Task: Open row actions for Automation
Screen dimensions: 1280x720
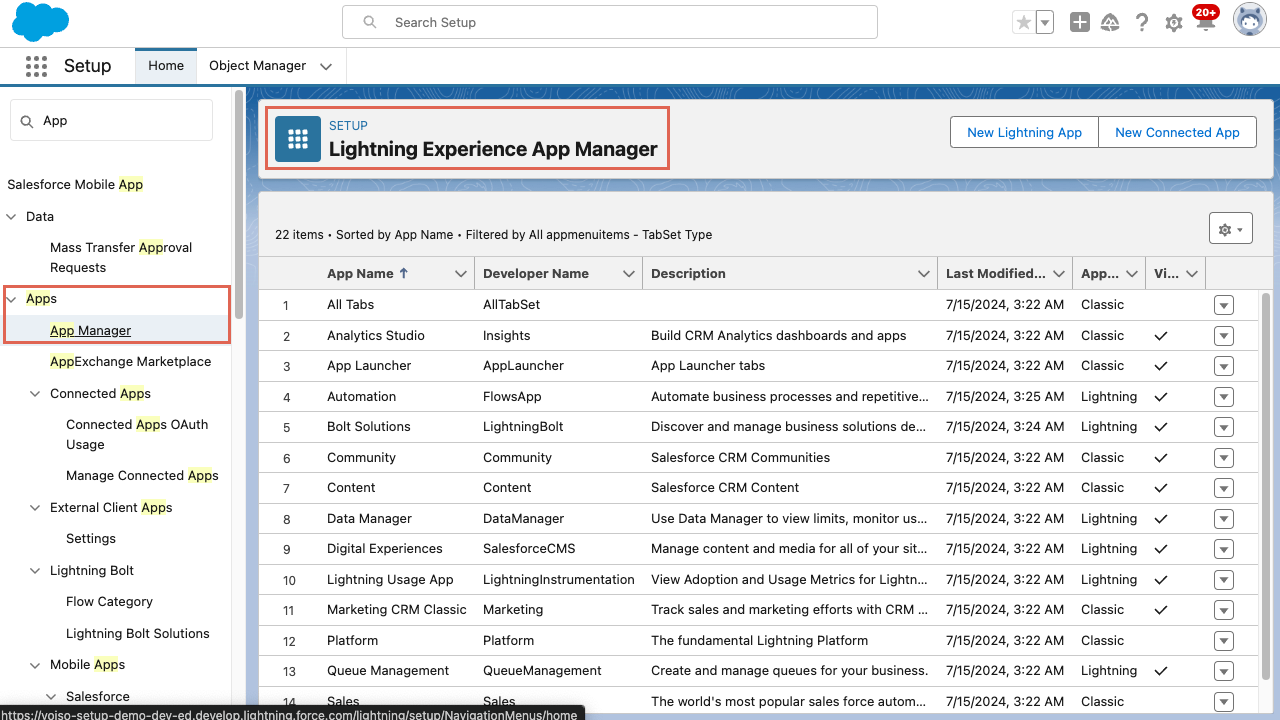Action: (1224, 397)
